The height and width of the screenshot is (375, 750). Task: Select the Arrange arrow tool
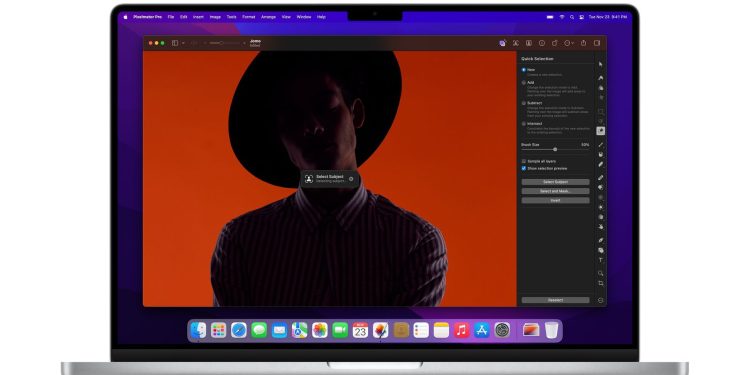(601, 65)
